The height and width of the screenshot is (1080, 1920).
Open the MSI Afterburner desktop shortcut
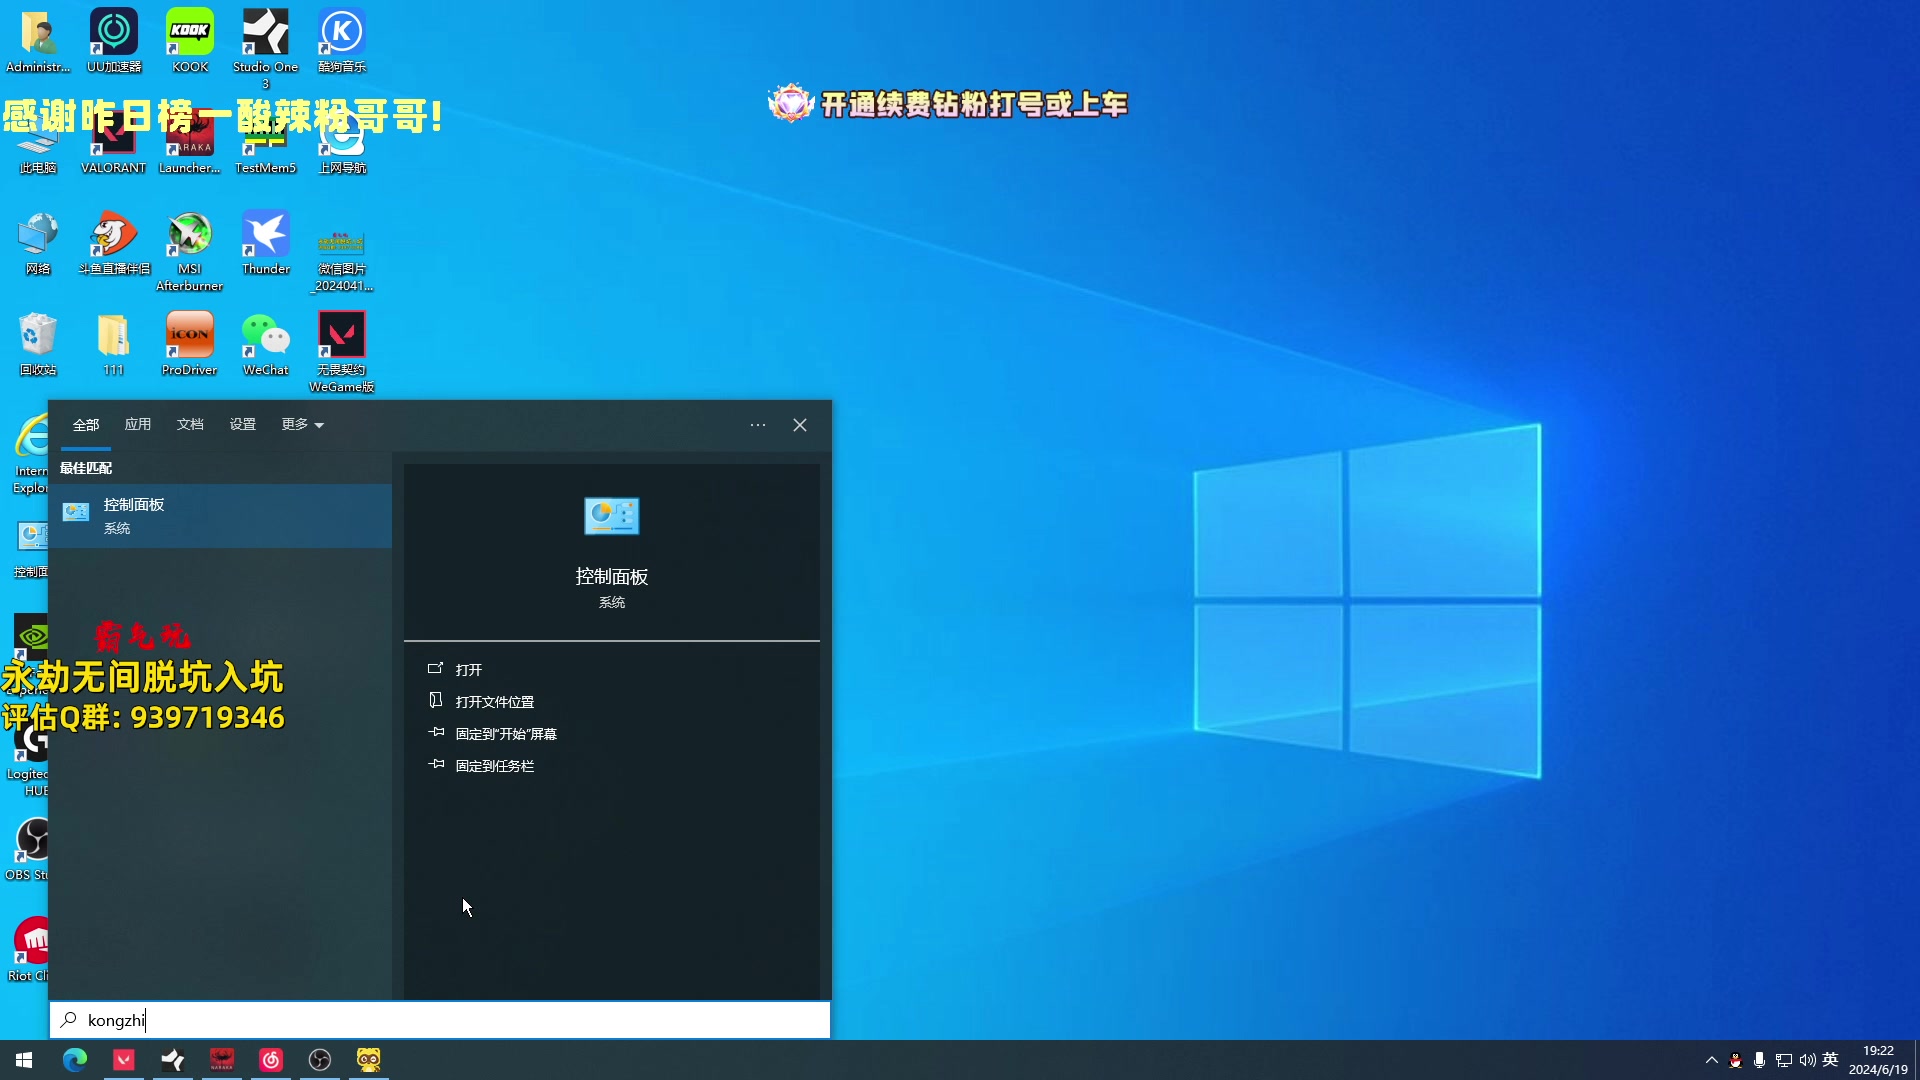coord(190,250)
